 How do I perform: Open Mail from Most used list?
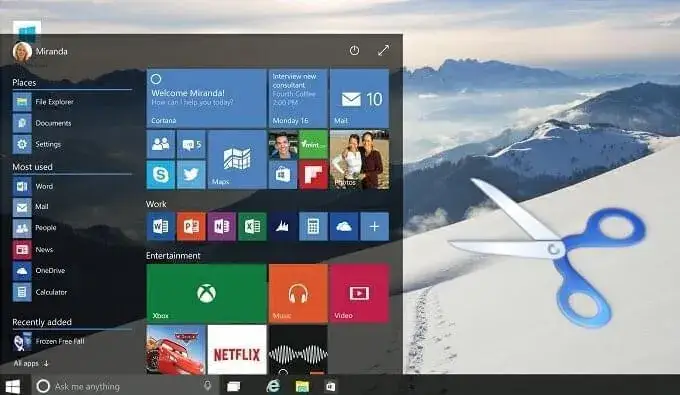click(x=31, y=207)
